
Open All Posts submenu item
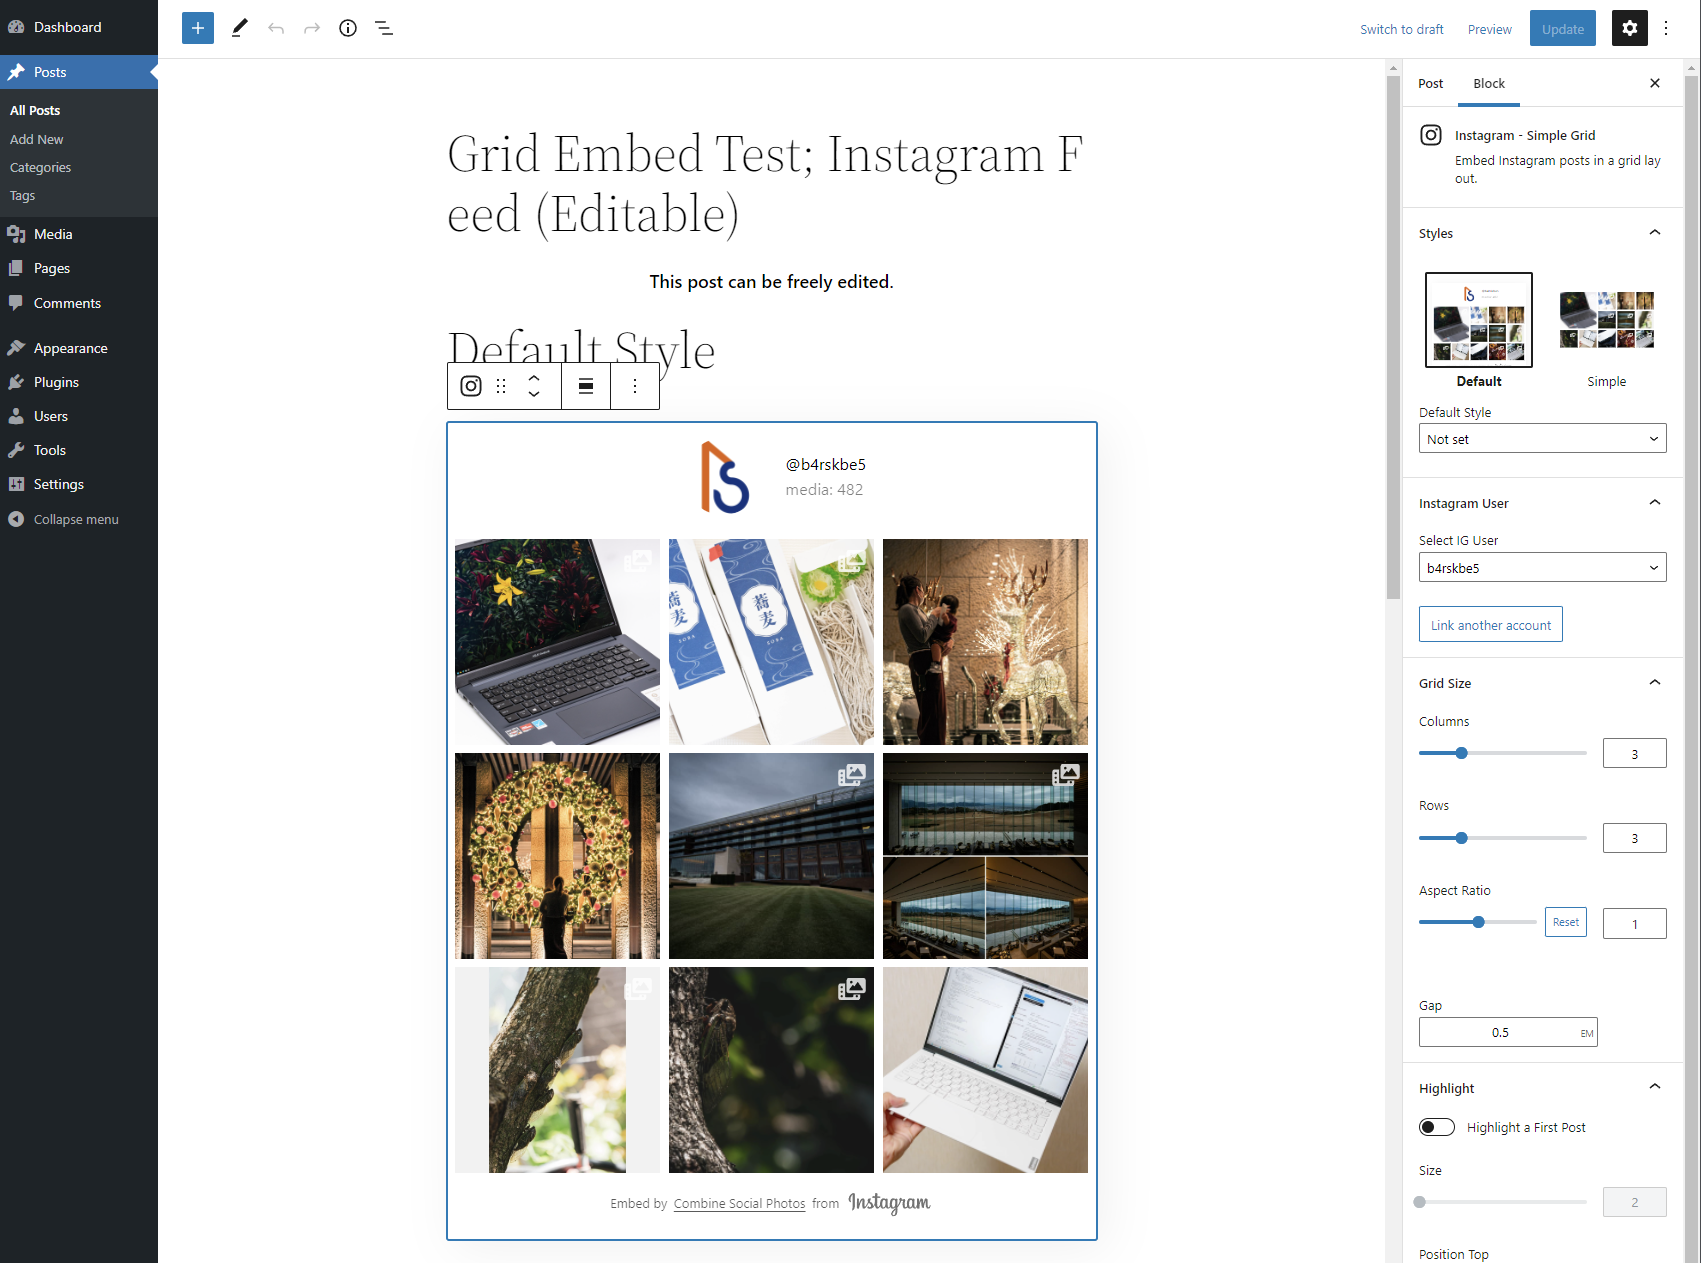(x=35, y=110)
